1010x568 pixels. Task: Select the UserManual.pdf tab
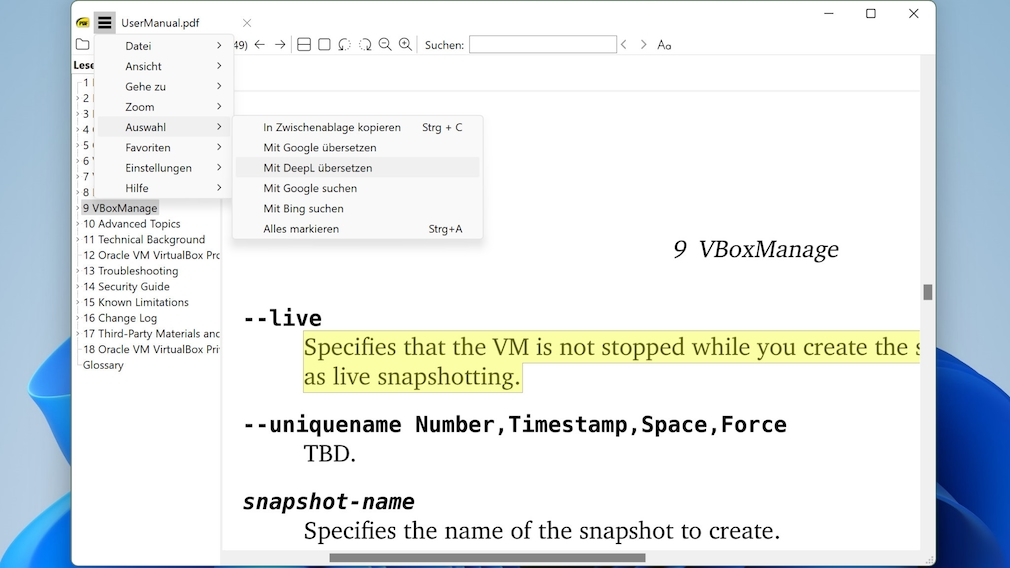click(160, 23)
